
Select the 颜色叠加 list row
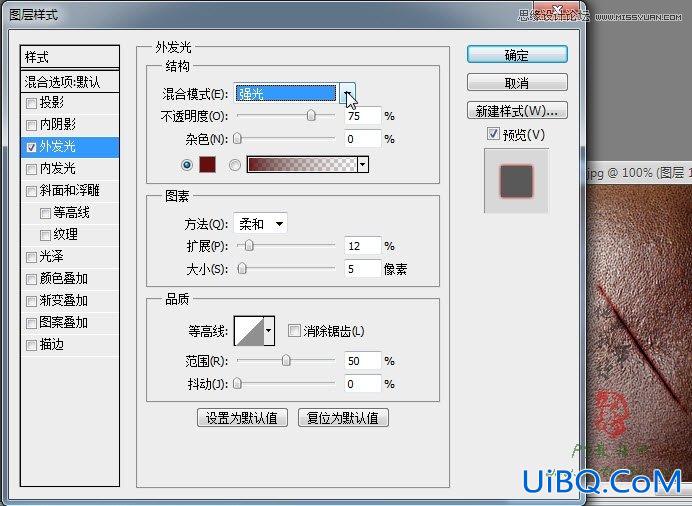70,279
